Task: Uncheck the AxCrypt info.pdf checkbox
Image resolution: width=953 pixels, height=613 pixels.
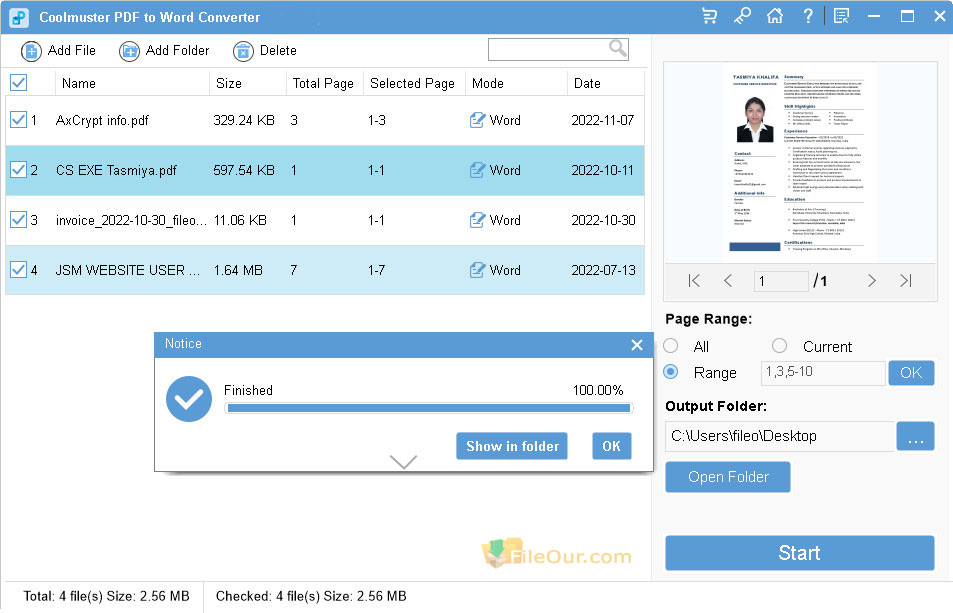Action: click(x=18, y=120)
